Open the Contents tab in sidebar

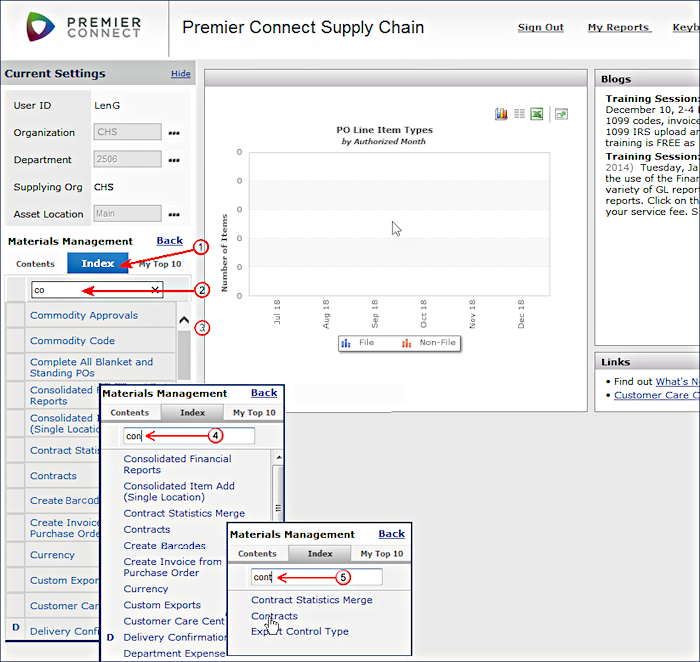[x=36, y=264]
